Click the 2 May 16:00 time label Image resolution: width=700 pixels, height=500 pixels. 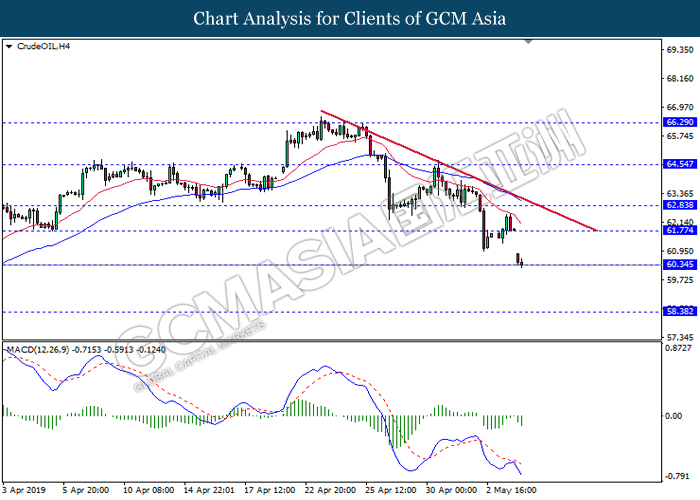coord(511,490)
